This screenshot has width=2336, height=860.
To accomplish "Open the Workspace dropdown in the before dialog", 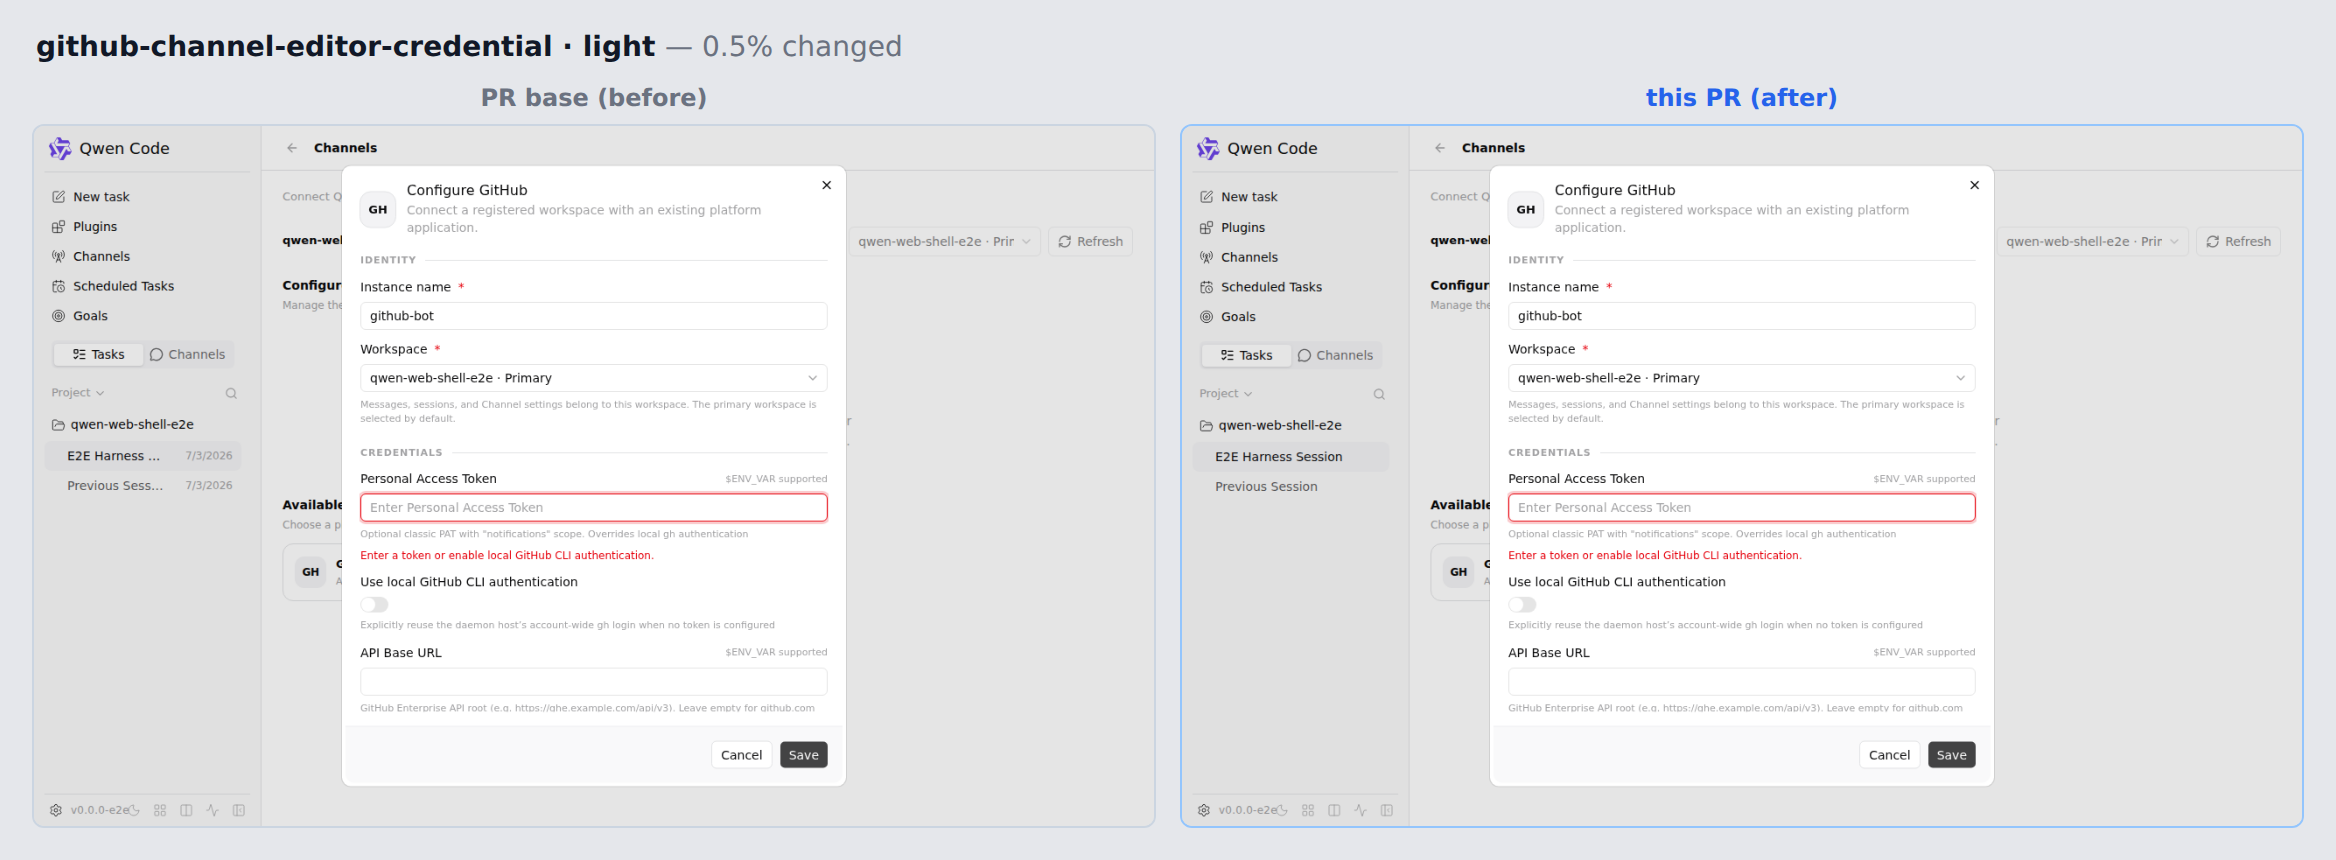I will click(594, 378).
